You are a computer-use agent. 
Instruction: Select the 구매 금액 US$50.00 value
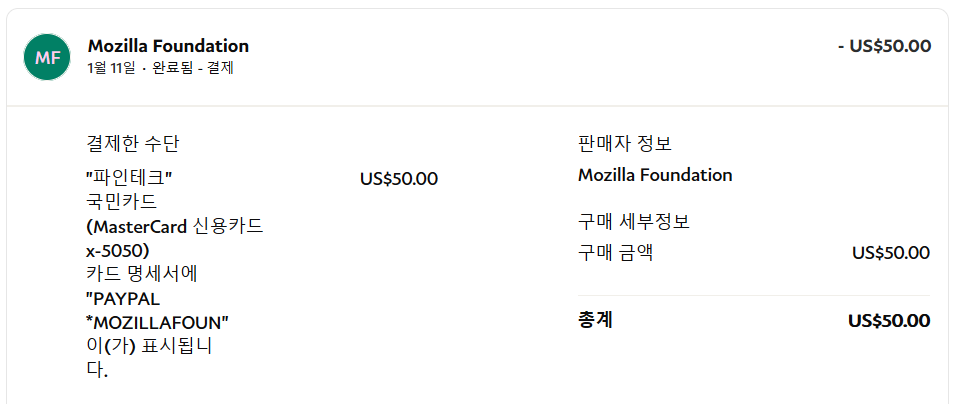[x=891, y=253]
